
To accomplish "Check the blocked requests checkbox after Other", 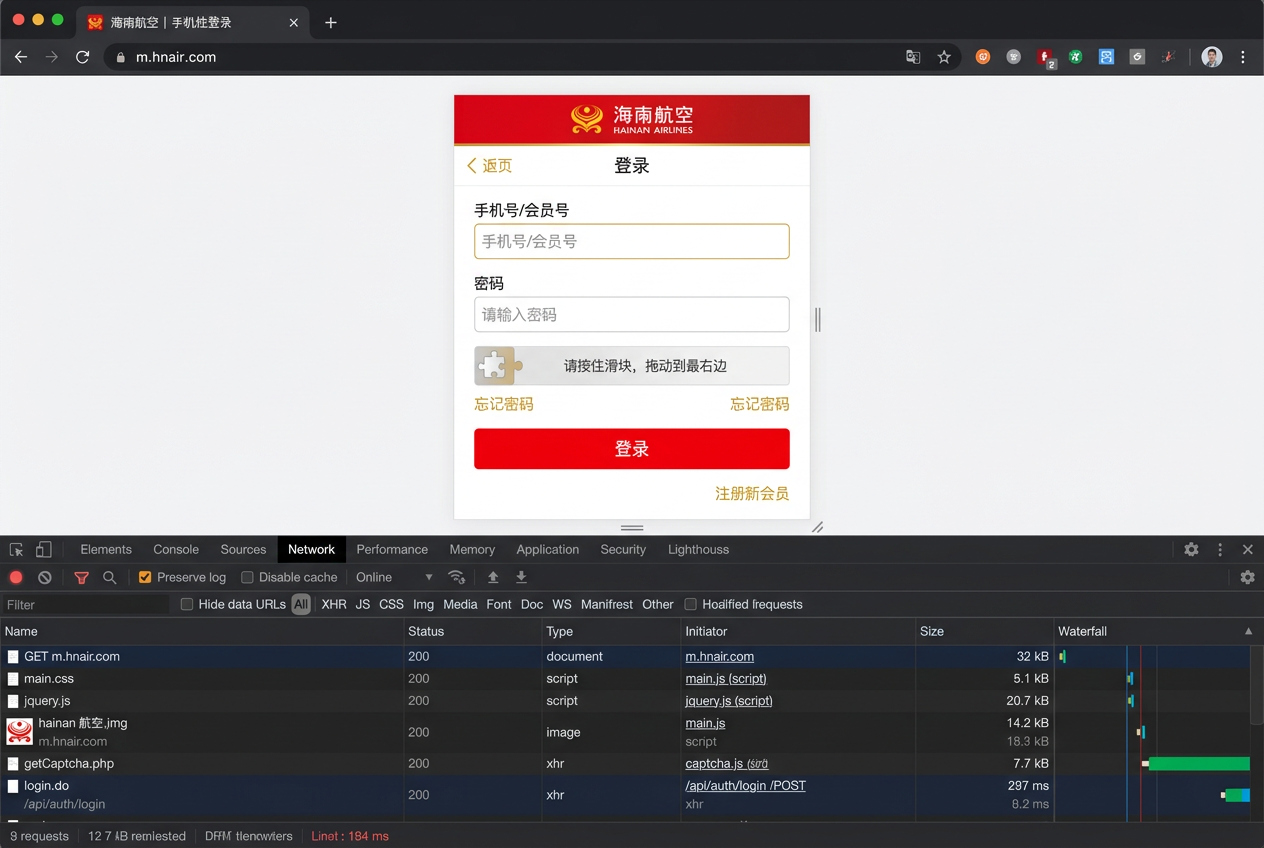I will point(690,604).
